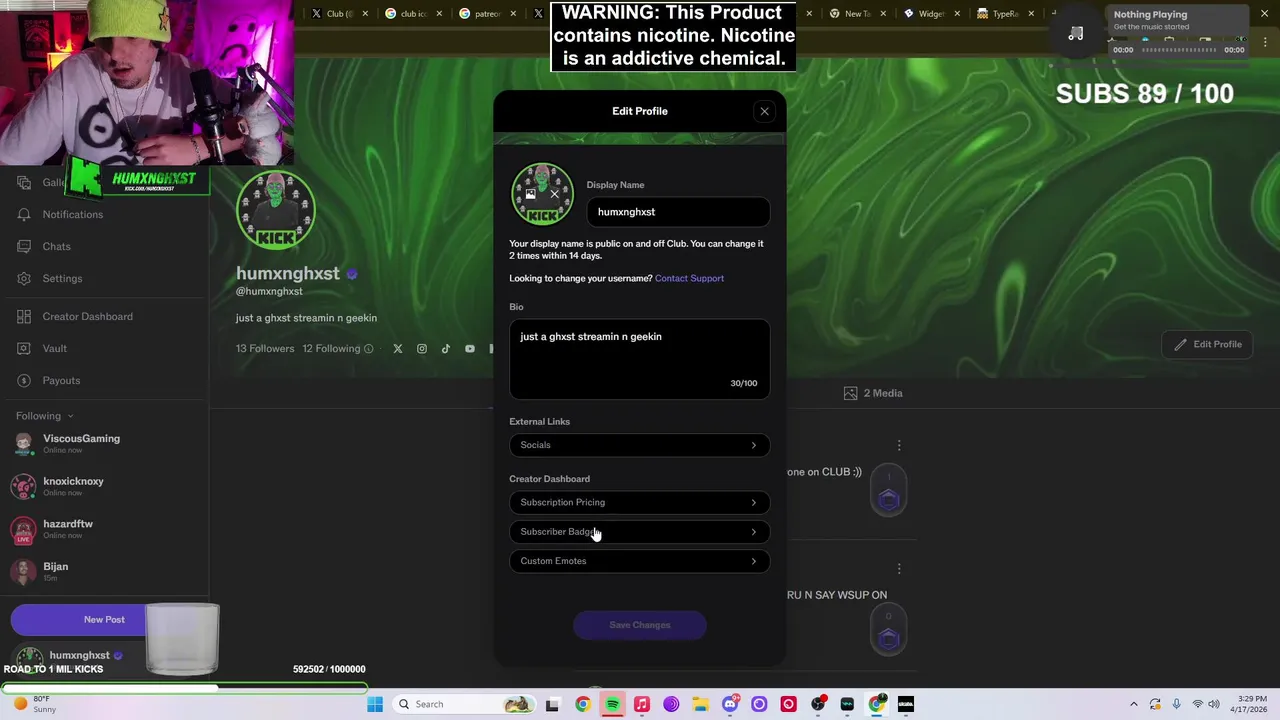Open the Vault in the sidebar
This screenshot has width=1280, height=720.
point(41,348)
